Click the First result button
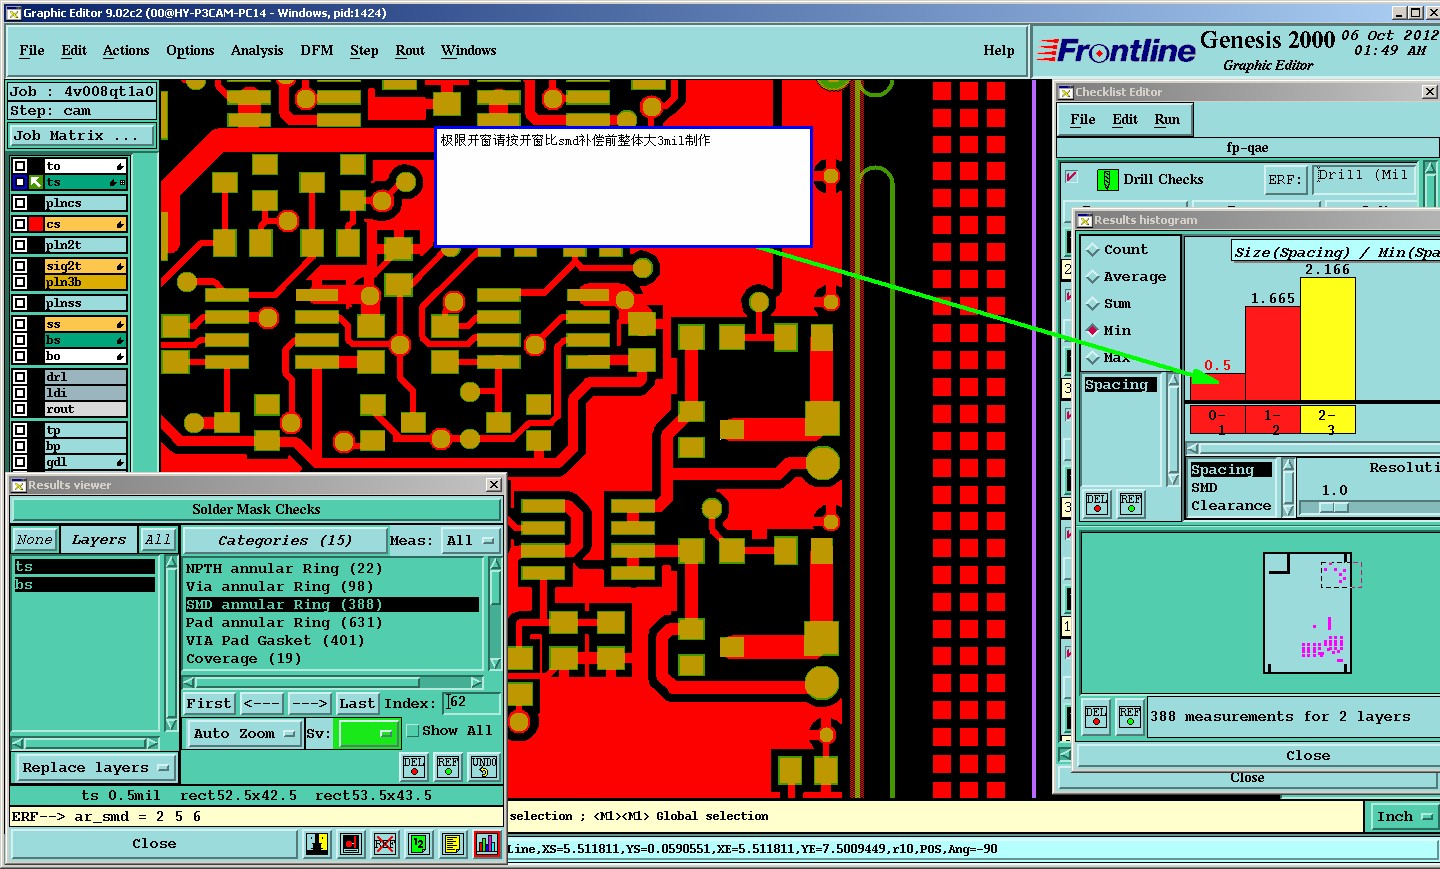Image resolution: width=1440 pixels, height=869 pixels. tap(209, 704)
